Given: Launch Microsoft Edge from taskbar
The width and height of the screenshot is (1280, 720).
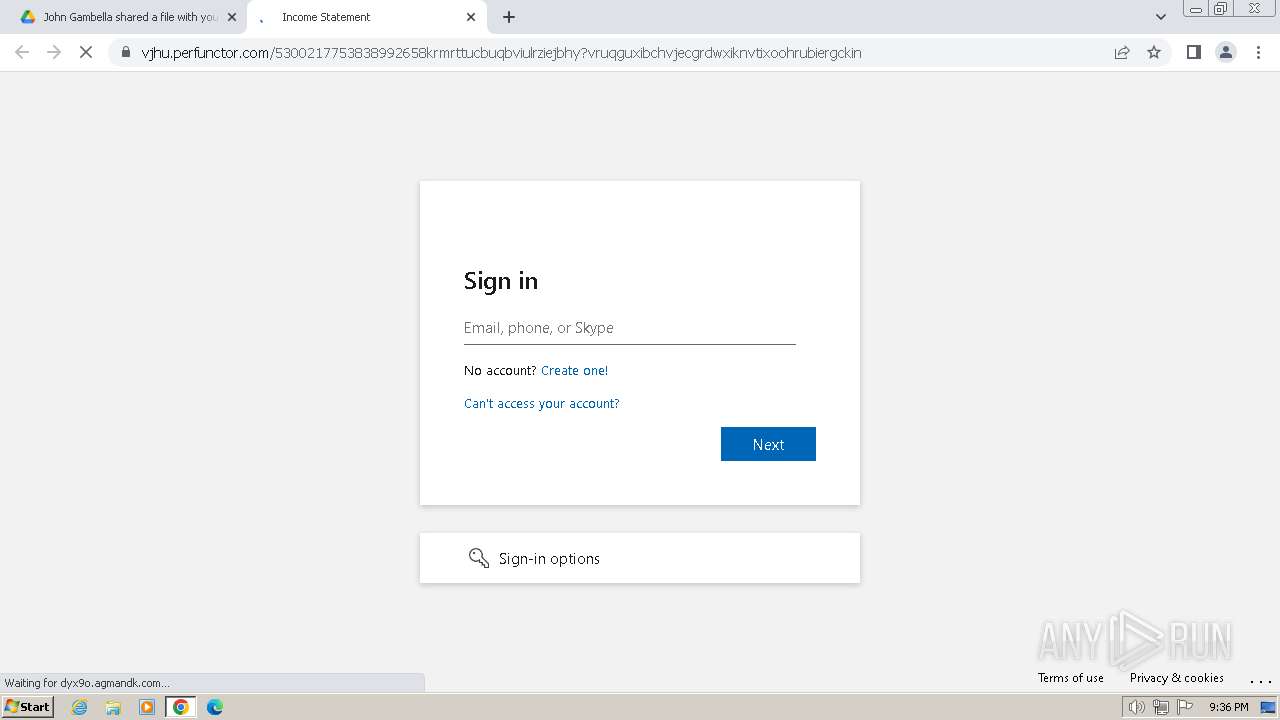Looking at the screenshot, I should (215, 707).
